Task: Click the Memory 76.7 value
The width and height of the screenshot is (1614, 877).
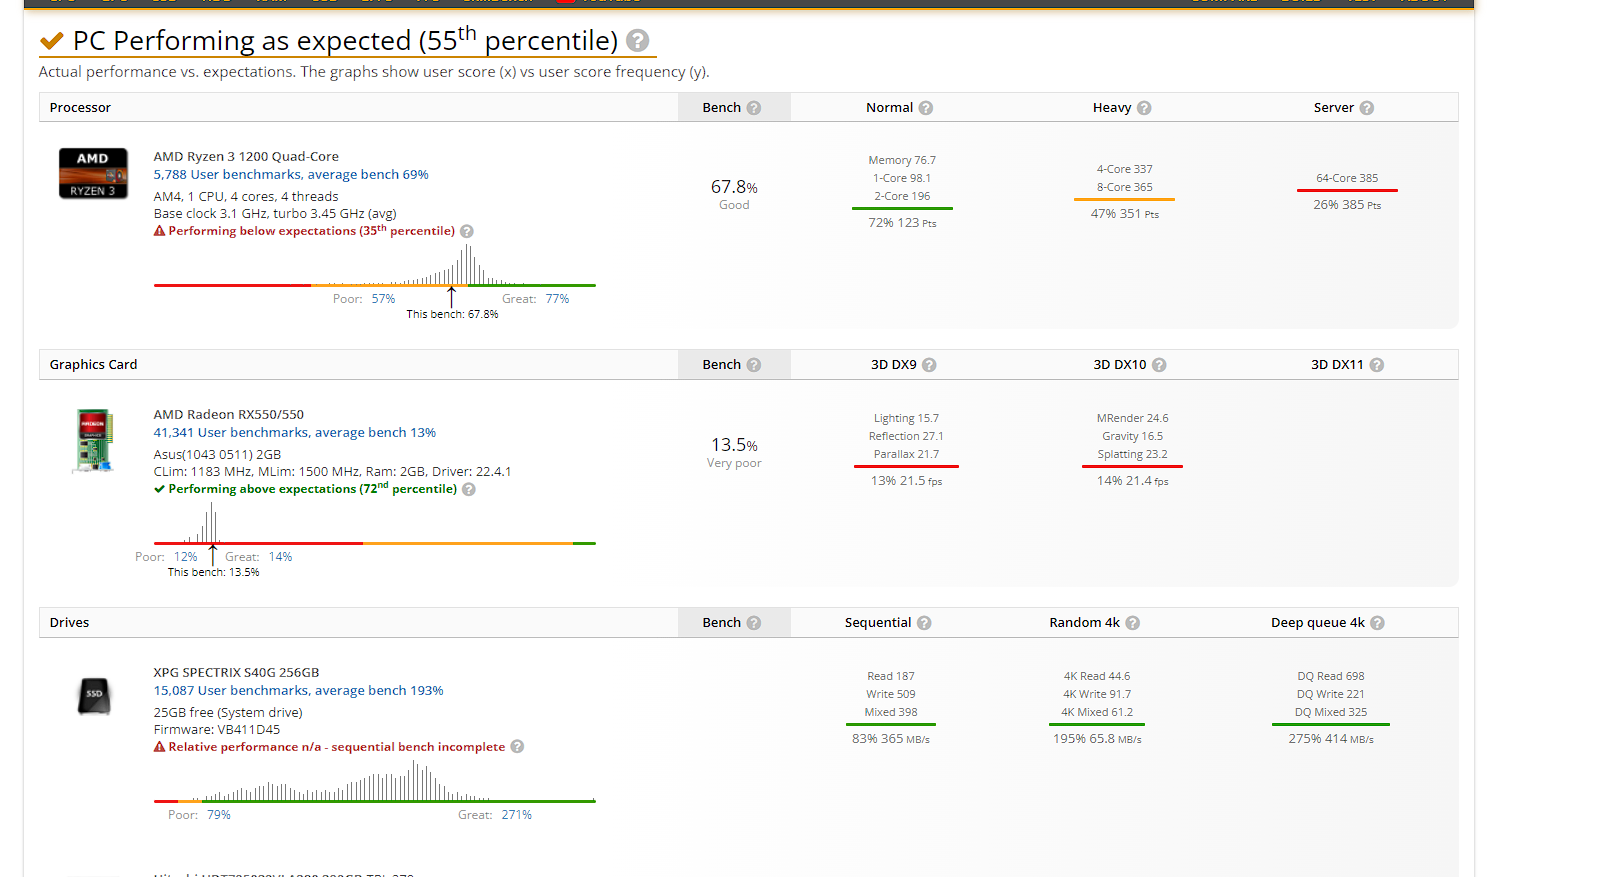Action: point(902,160)
